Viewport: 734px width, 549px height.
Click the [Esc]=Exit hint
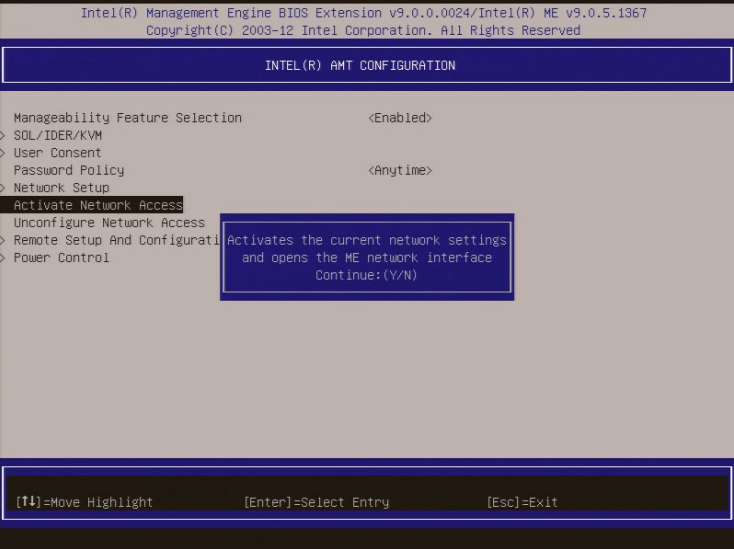(x=522, y=502)
